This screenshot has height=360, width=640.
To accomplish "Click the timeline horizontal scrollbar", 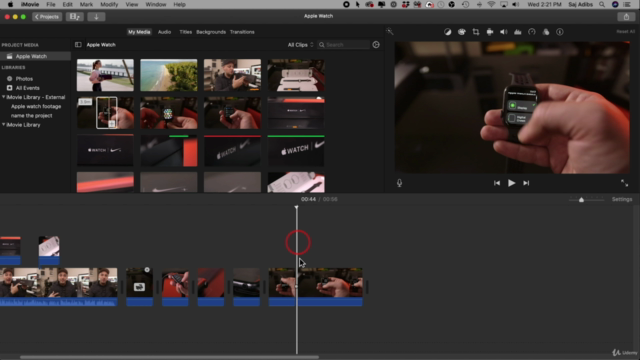I will 169,357.
